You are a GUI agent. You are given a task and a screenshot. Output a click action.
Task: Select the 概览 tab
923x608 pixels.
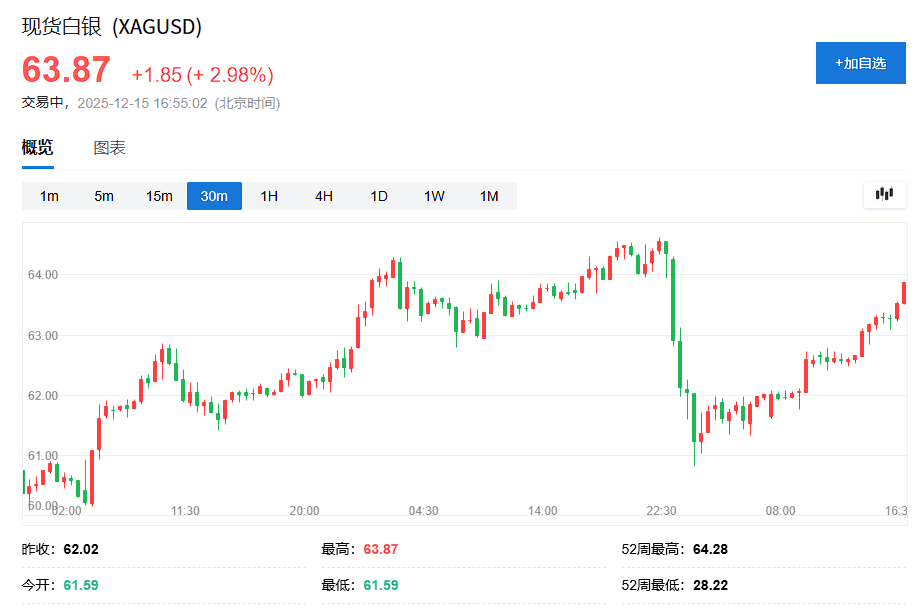tap(36, 146)
